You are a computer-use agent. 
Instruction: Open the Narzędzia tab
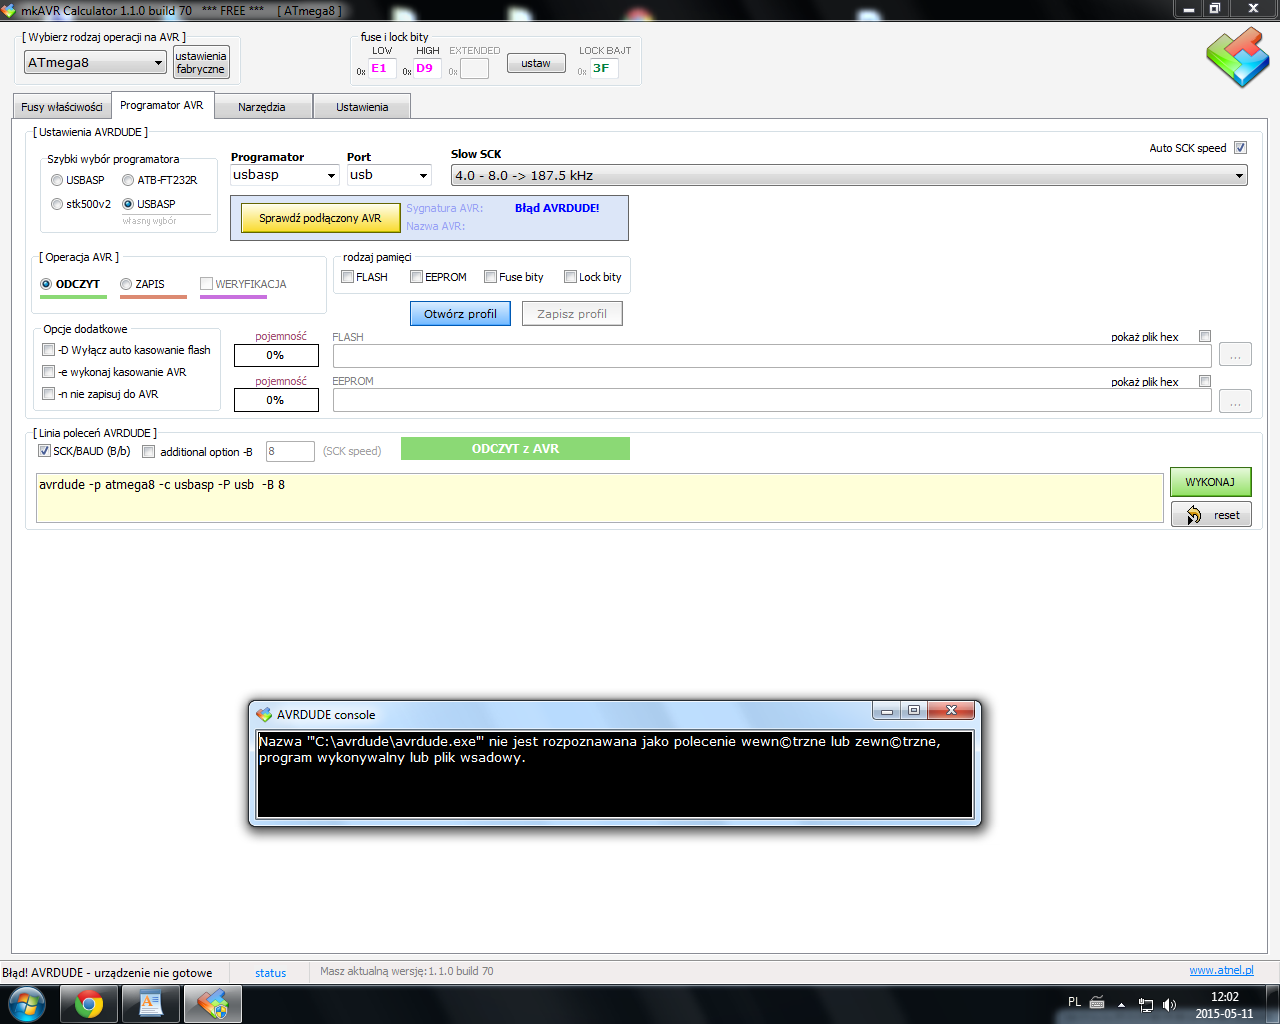[x=262, y=107]
